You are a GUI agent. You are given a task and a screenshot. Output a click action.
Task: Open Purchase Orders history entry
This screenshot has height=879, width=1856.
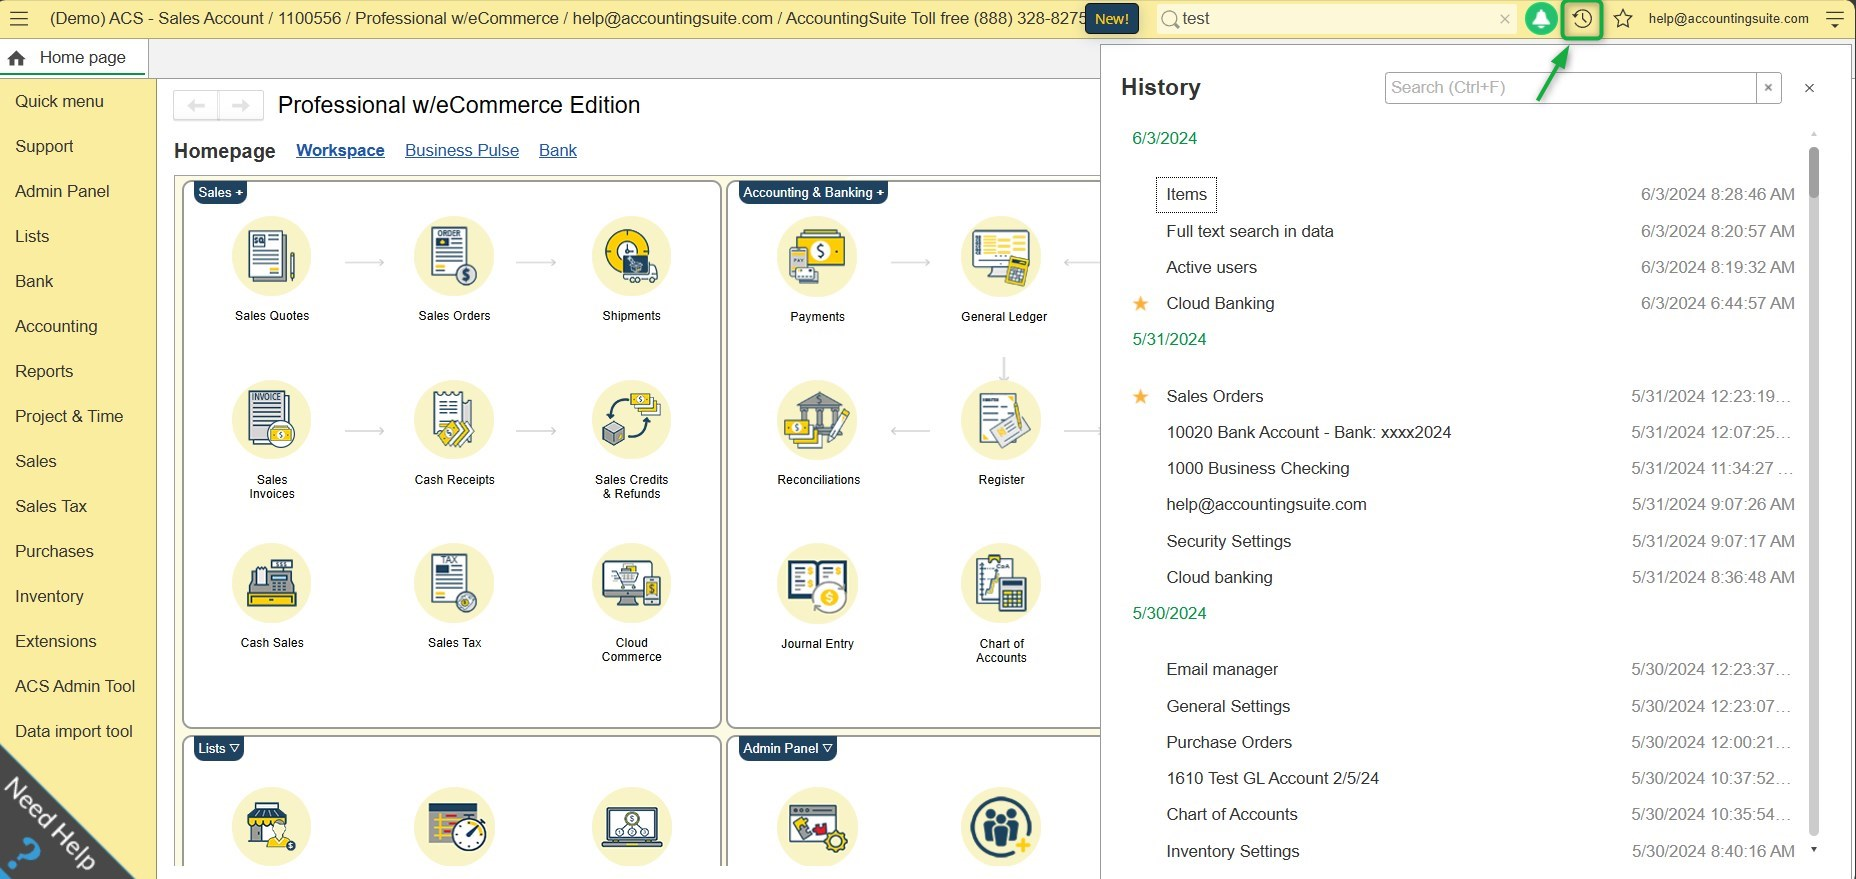pyautogui.click(x=1229, y=742)
